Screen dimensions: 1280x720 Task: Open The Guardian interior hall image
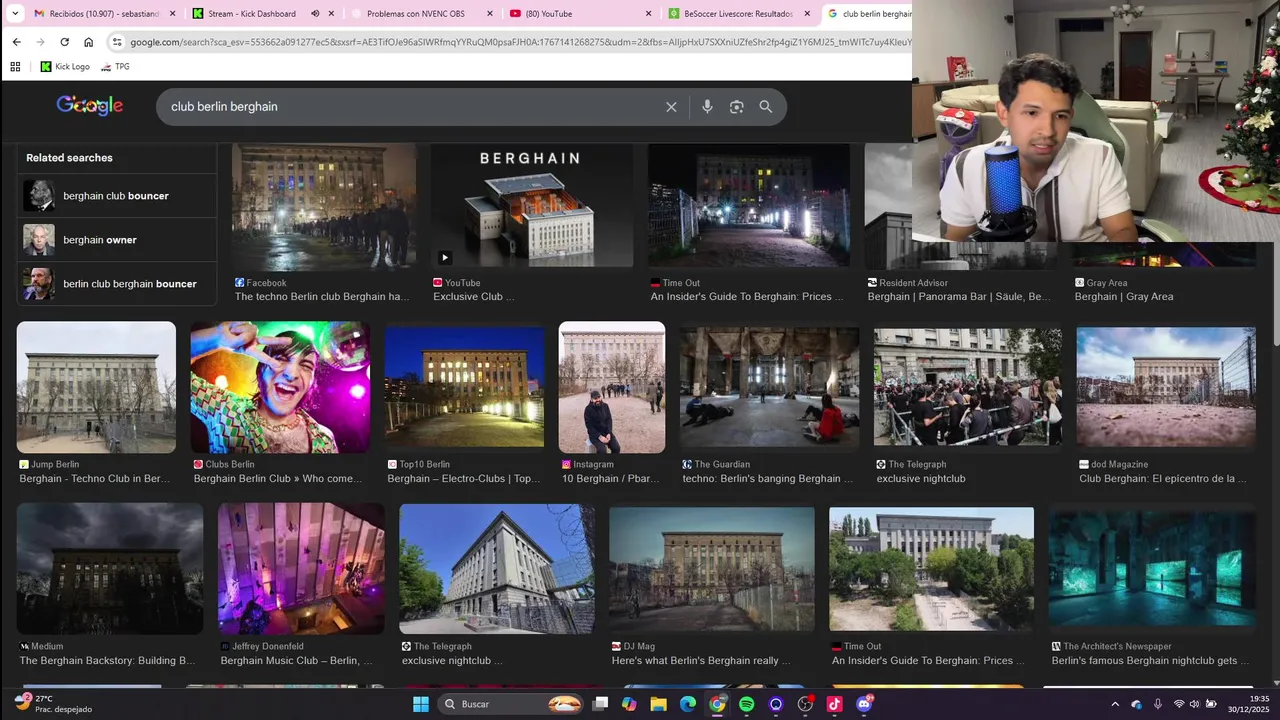pyautogui.click(x=769, y=387)
